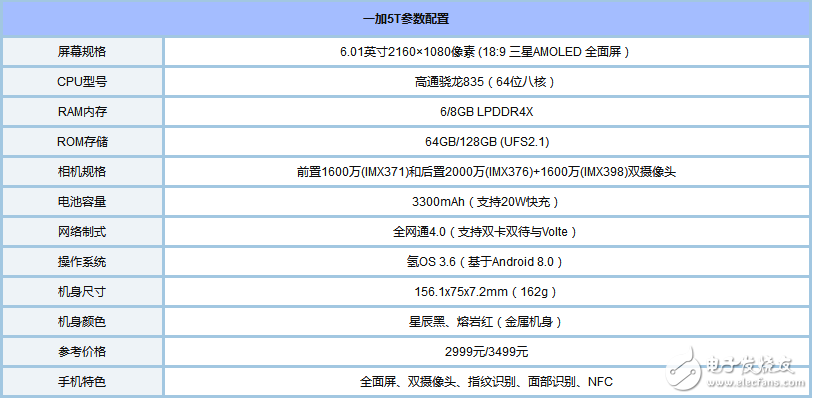Click the 参考价格 label cell
Screen dimensions: 813x399
click(82, 352)
